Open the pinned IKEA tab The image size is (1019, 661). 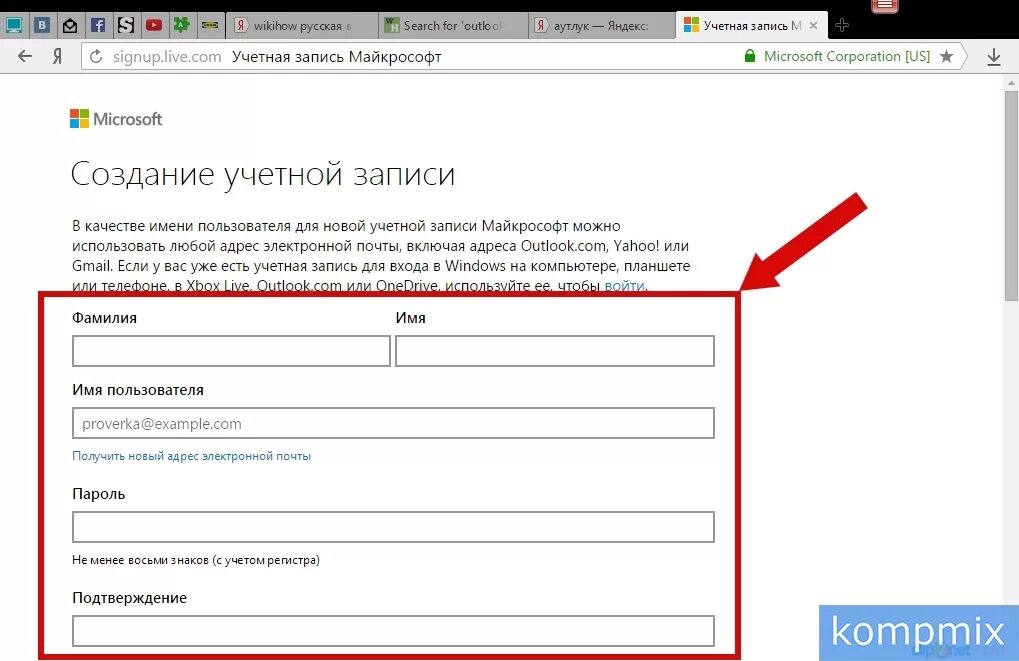210,25
